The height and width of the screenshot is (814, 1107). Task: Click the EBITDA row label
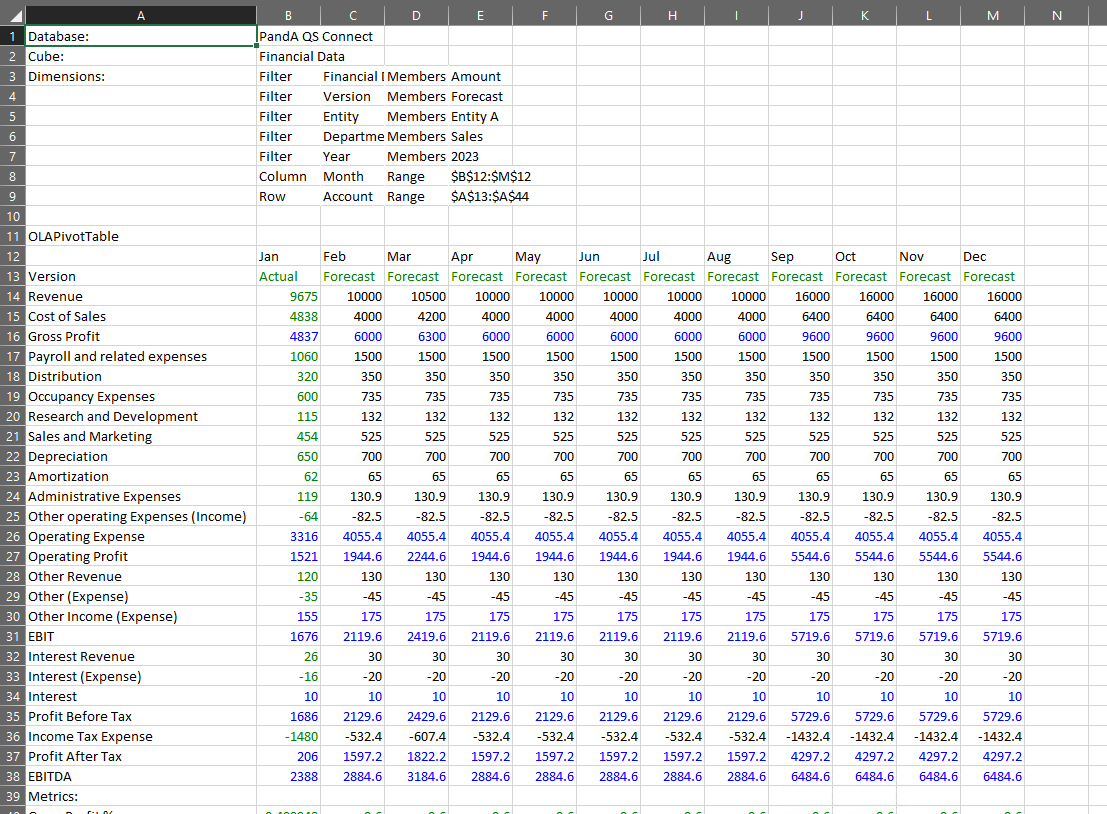[x=50, y=776]
